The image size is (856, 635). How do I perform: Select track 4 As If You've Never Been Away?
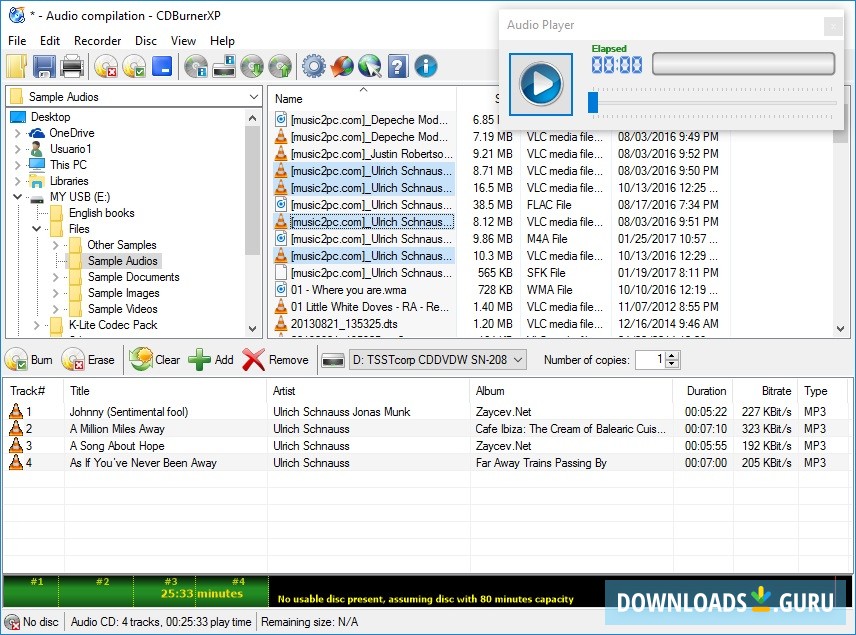426,462
